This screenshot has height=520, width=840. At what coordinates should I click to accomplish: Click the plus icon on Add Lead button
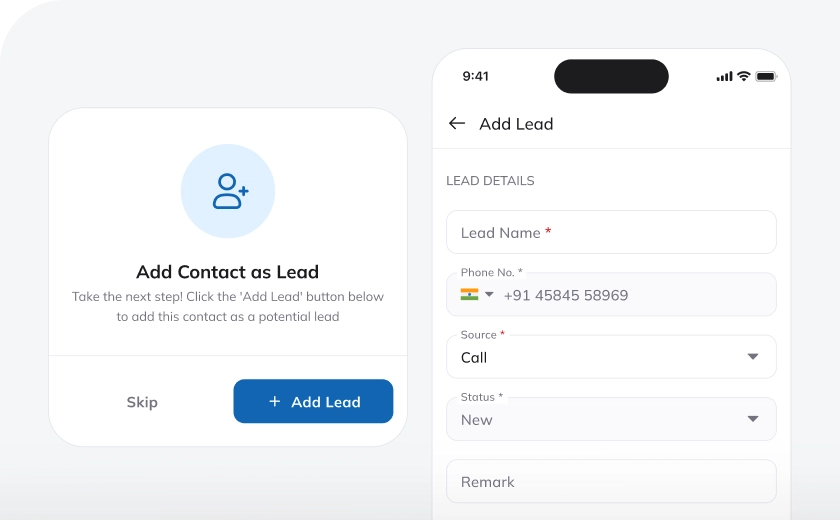(274, 402)
